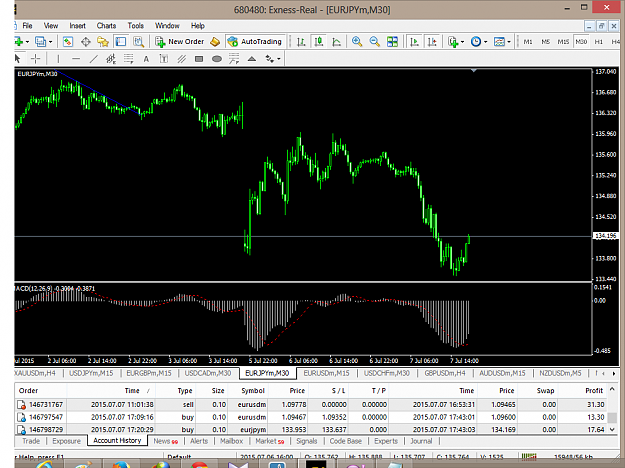Select the Horizontal Line tool
Viewport: 625px width, 468px height.
pos(76,59)
